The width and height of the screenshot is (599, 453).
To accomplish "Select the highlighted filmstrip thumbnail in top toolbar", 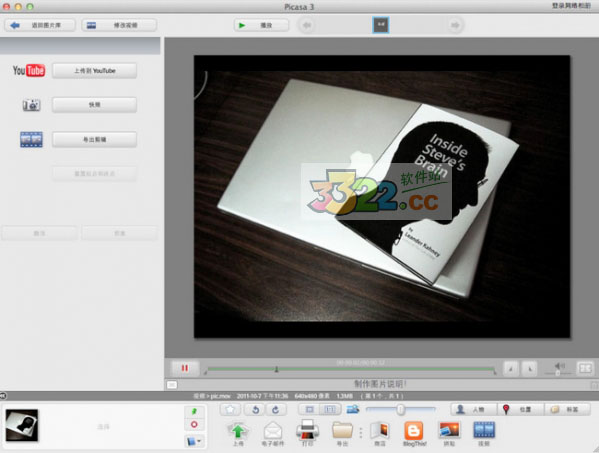I will (381, 25).
